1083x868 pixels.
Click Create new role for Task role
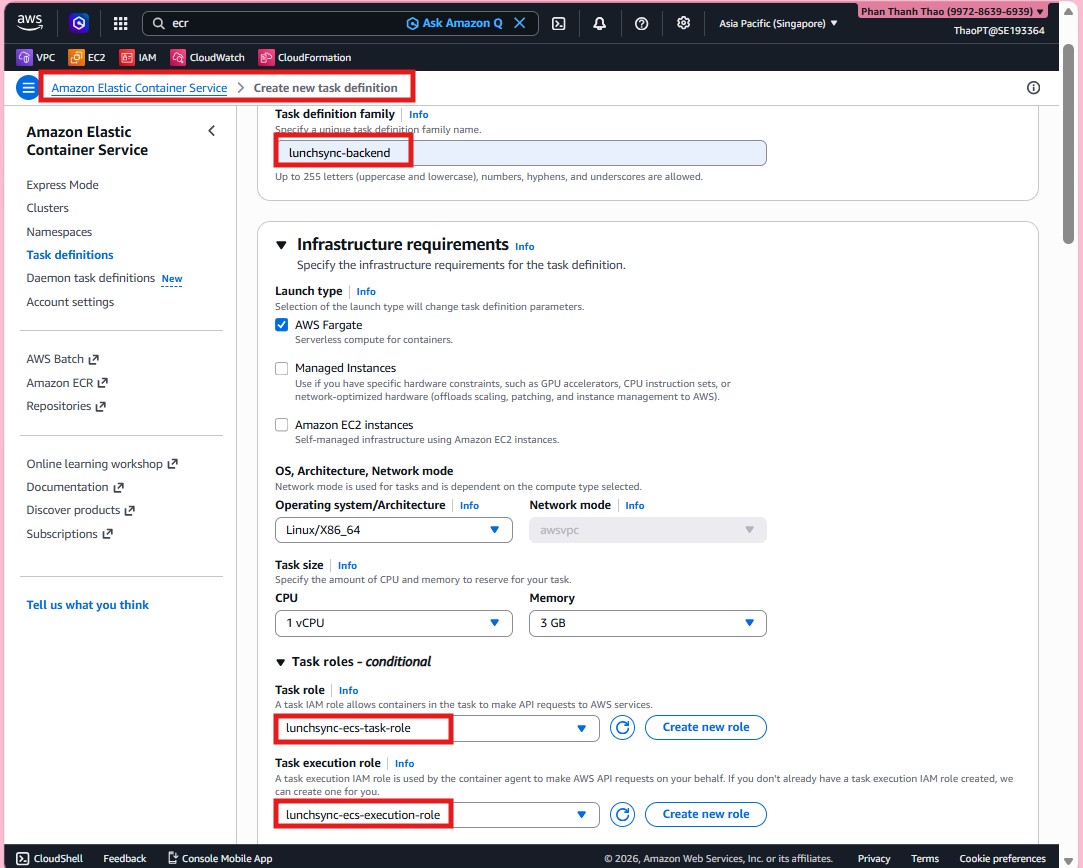pos(706,727)
